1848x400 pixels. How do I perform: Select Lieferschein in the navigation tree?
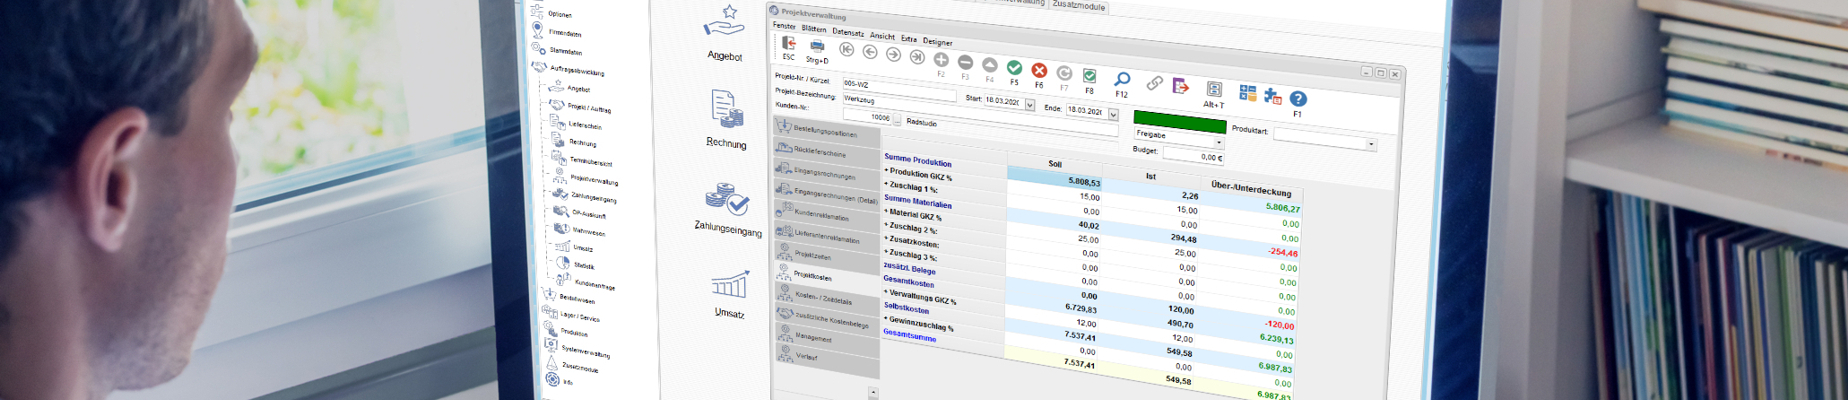pos(585,125)
